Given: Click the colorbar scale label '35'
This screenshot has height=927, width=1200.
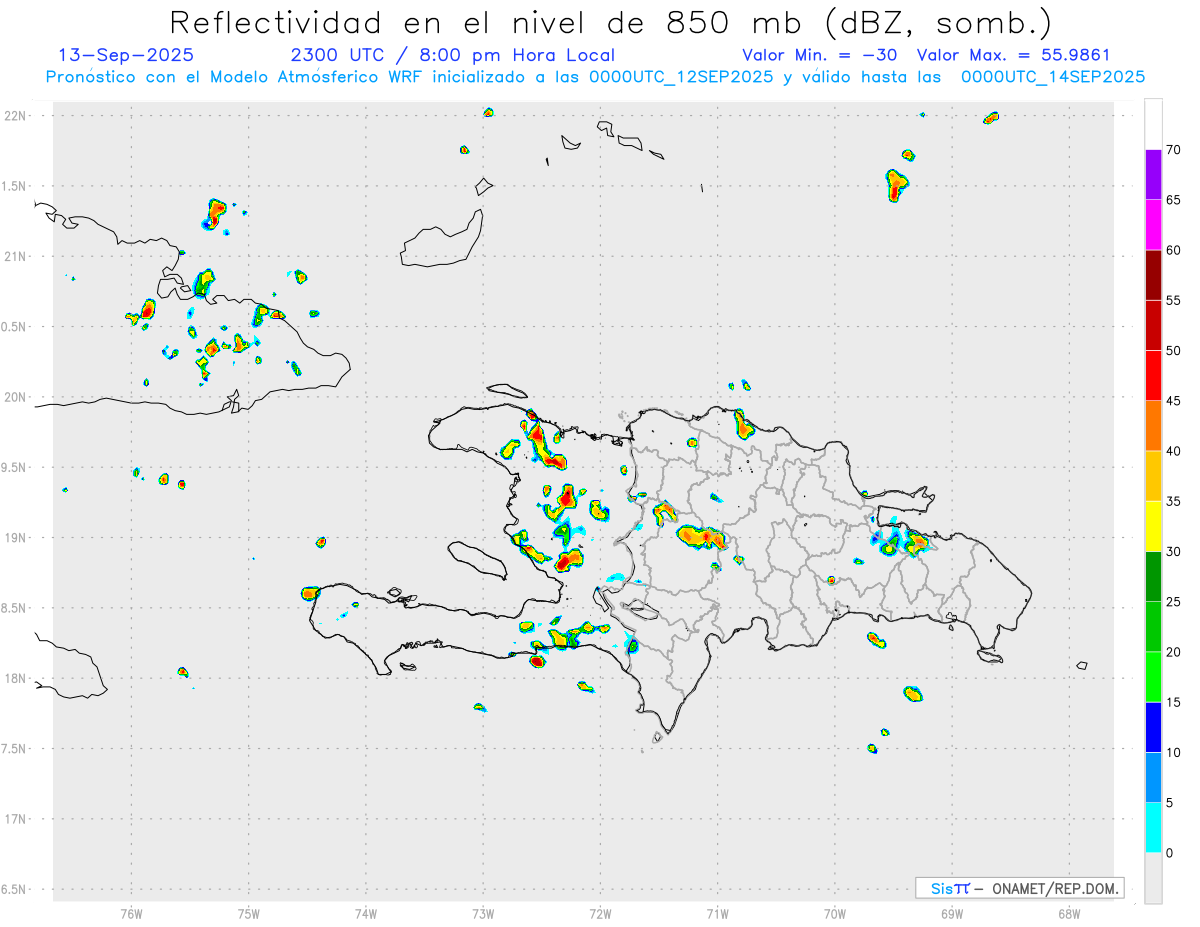Looking at the screenshot, I should (1173, 501).
